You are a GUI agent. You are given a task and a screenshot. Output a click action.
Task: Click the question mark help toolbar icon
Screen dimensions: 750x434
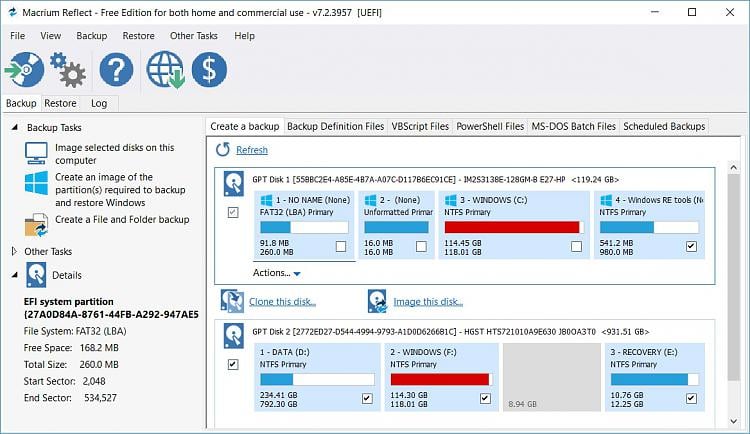(116, 70)
